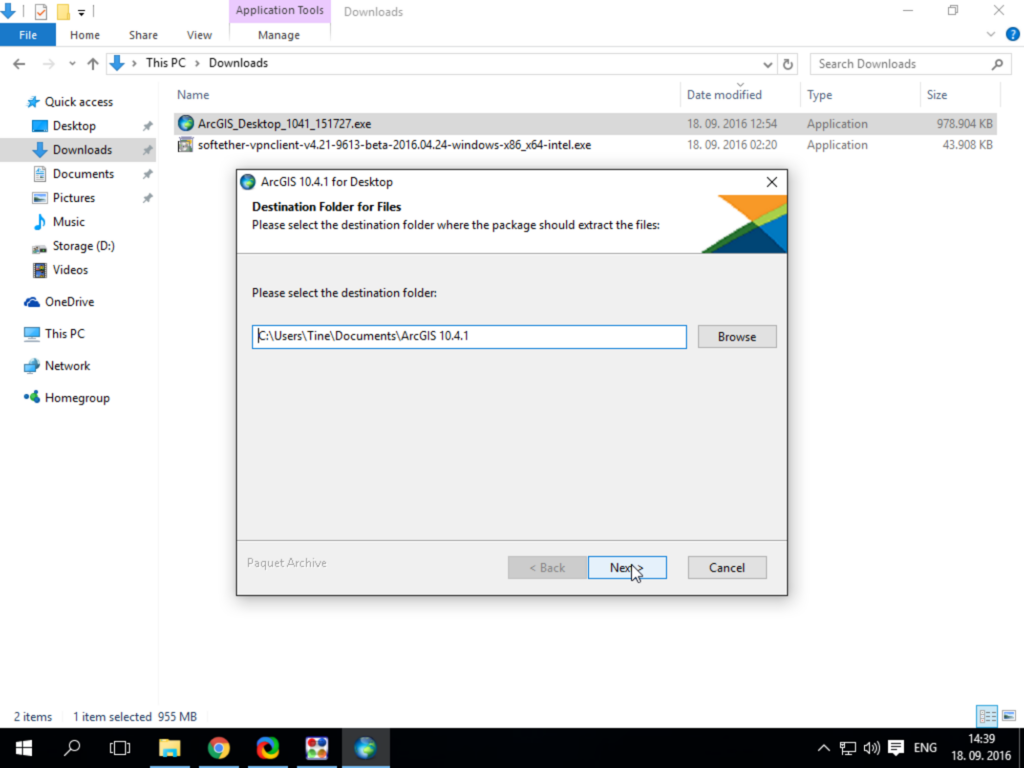This screenshot has width=1024, height=768.
Task: Refresh the Downloads folder view
Action: click(x=788, y=64)
